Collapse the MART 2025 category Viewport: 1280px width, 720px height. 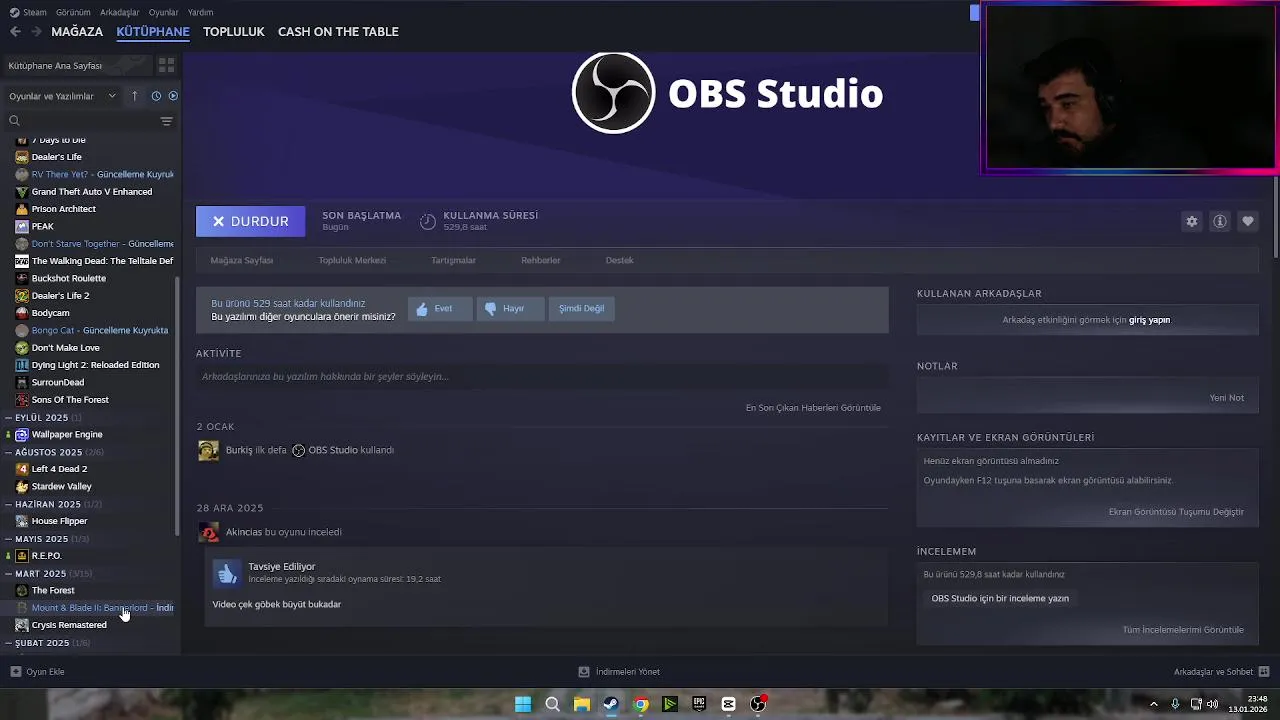8,574
